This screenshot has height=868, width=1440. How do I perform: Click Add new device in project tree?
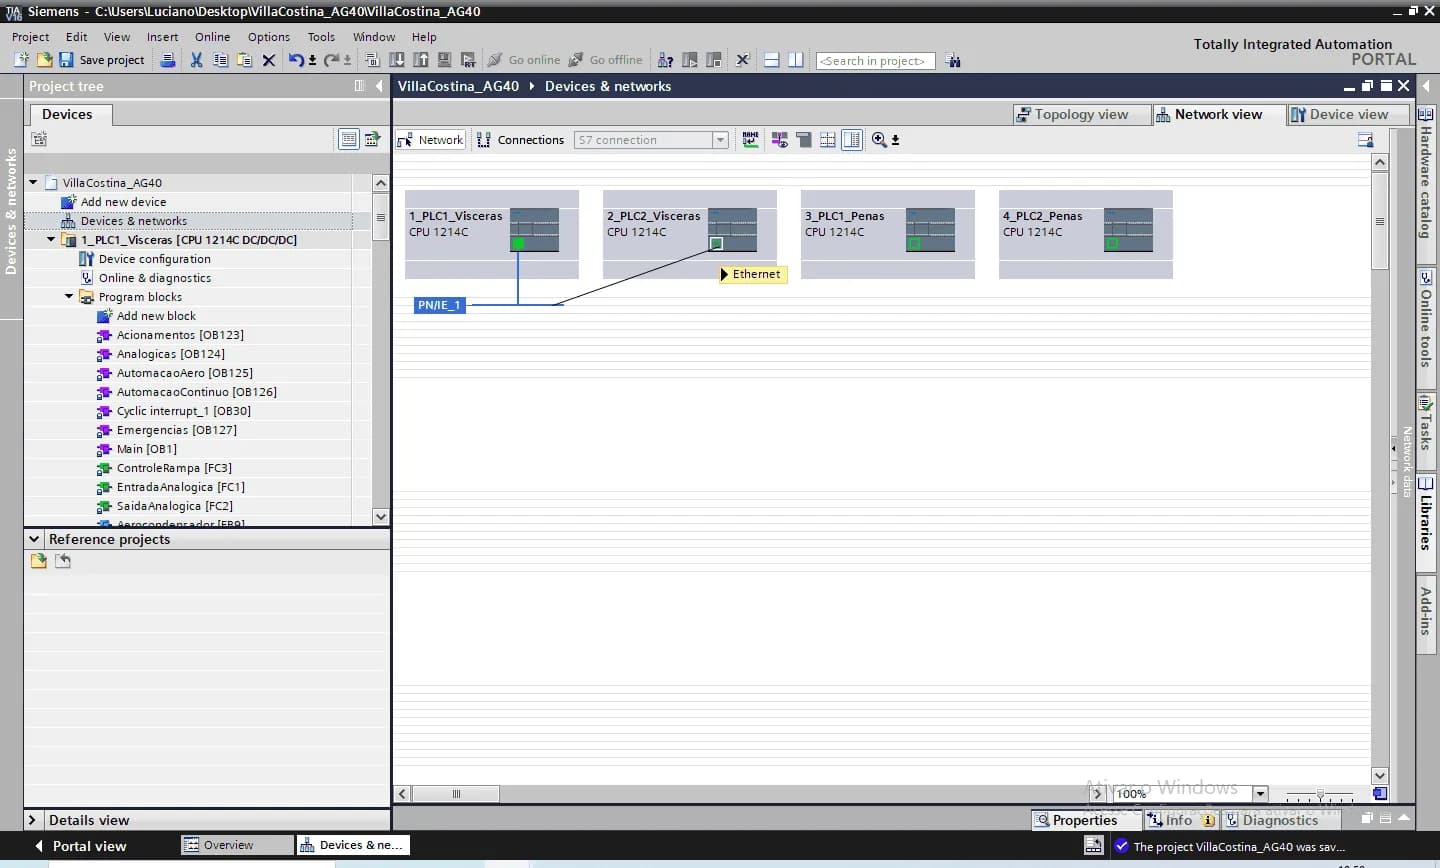(x=123, y=202)
